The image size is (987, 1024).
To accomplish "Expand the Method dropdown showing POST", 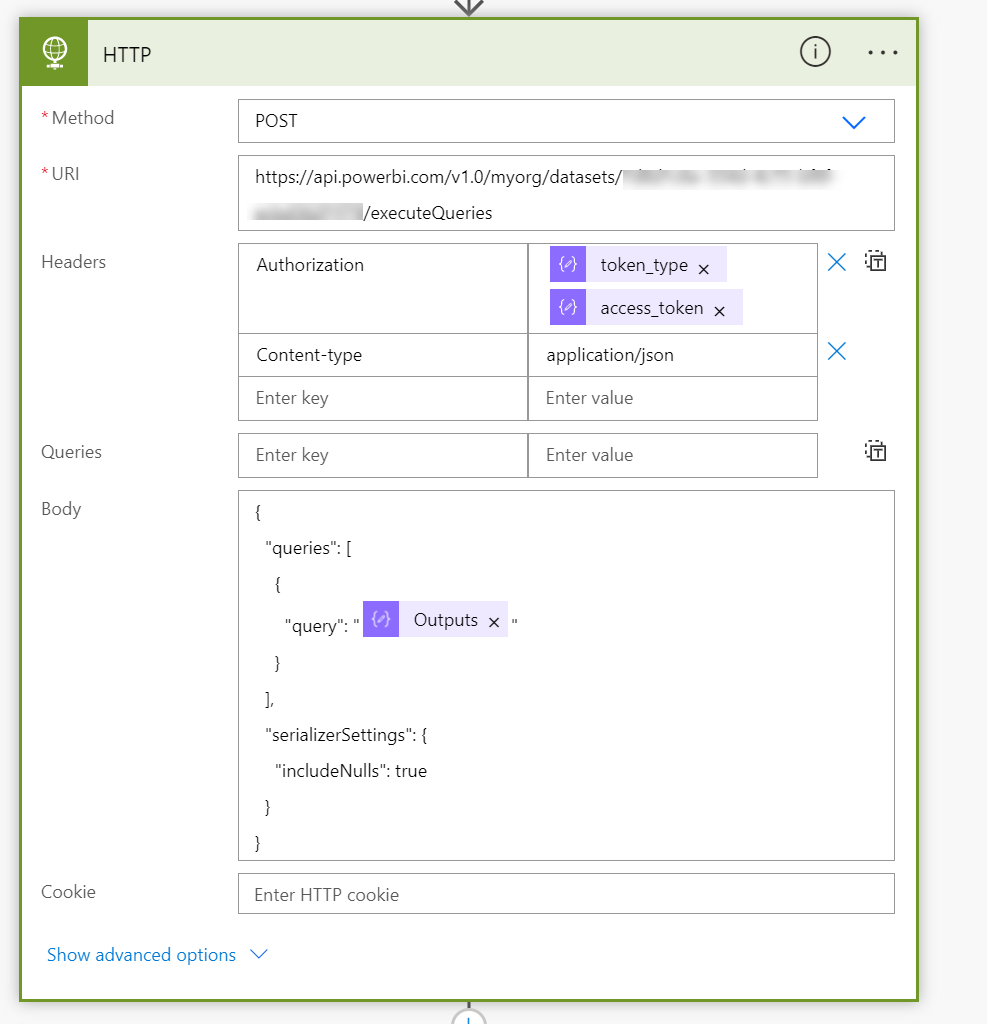I will click(x=853, y=122).
